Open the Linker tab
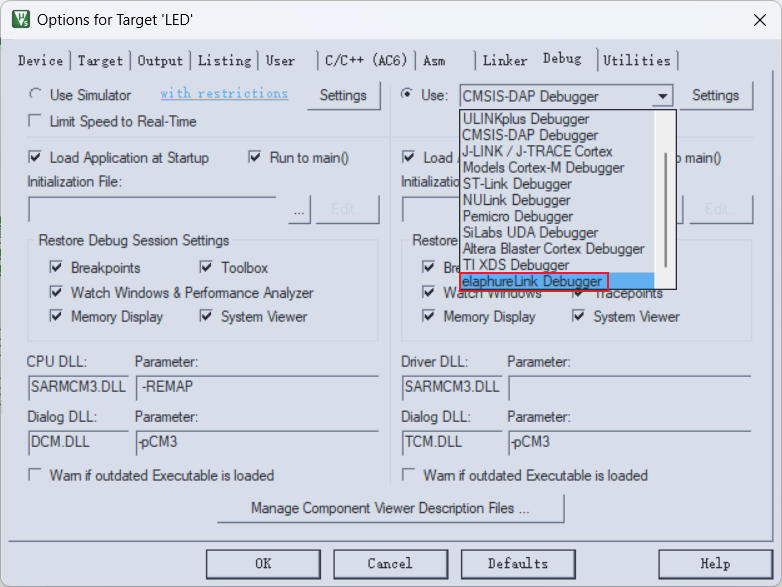This screenshot has height=587, width=782. coord(505,61)
